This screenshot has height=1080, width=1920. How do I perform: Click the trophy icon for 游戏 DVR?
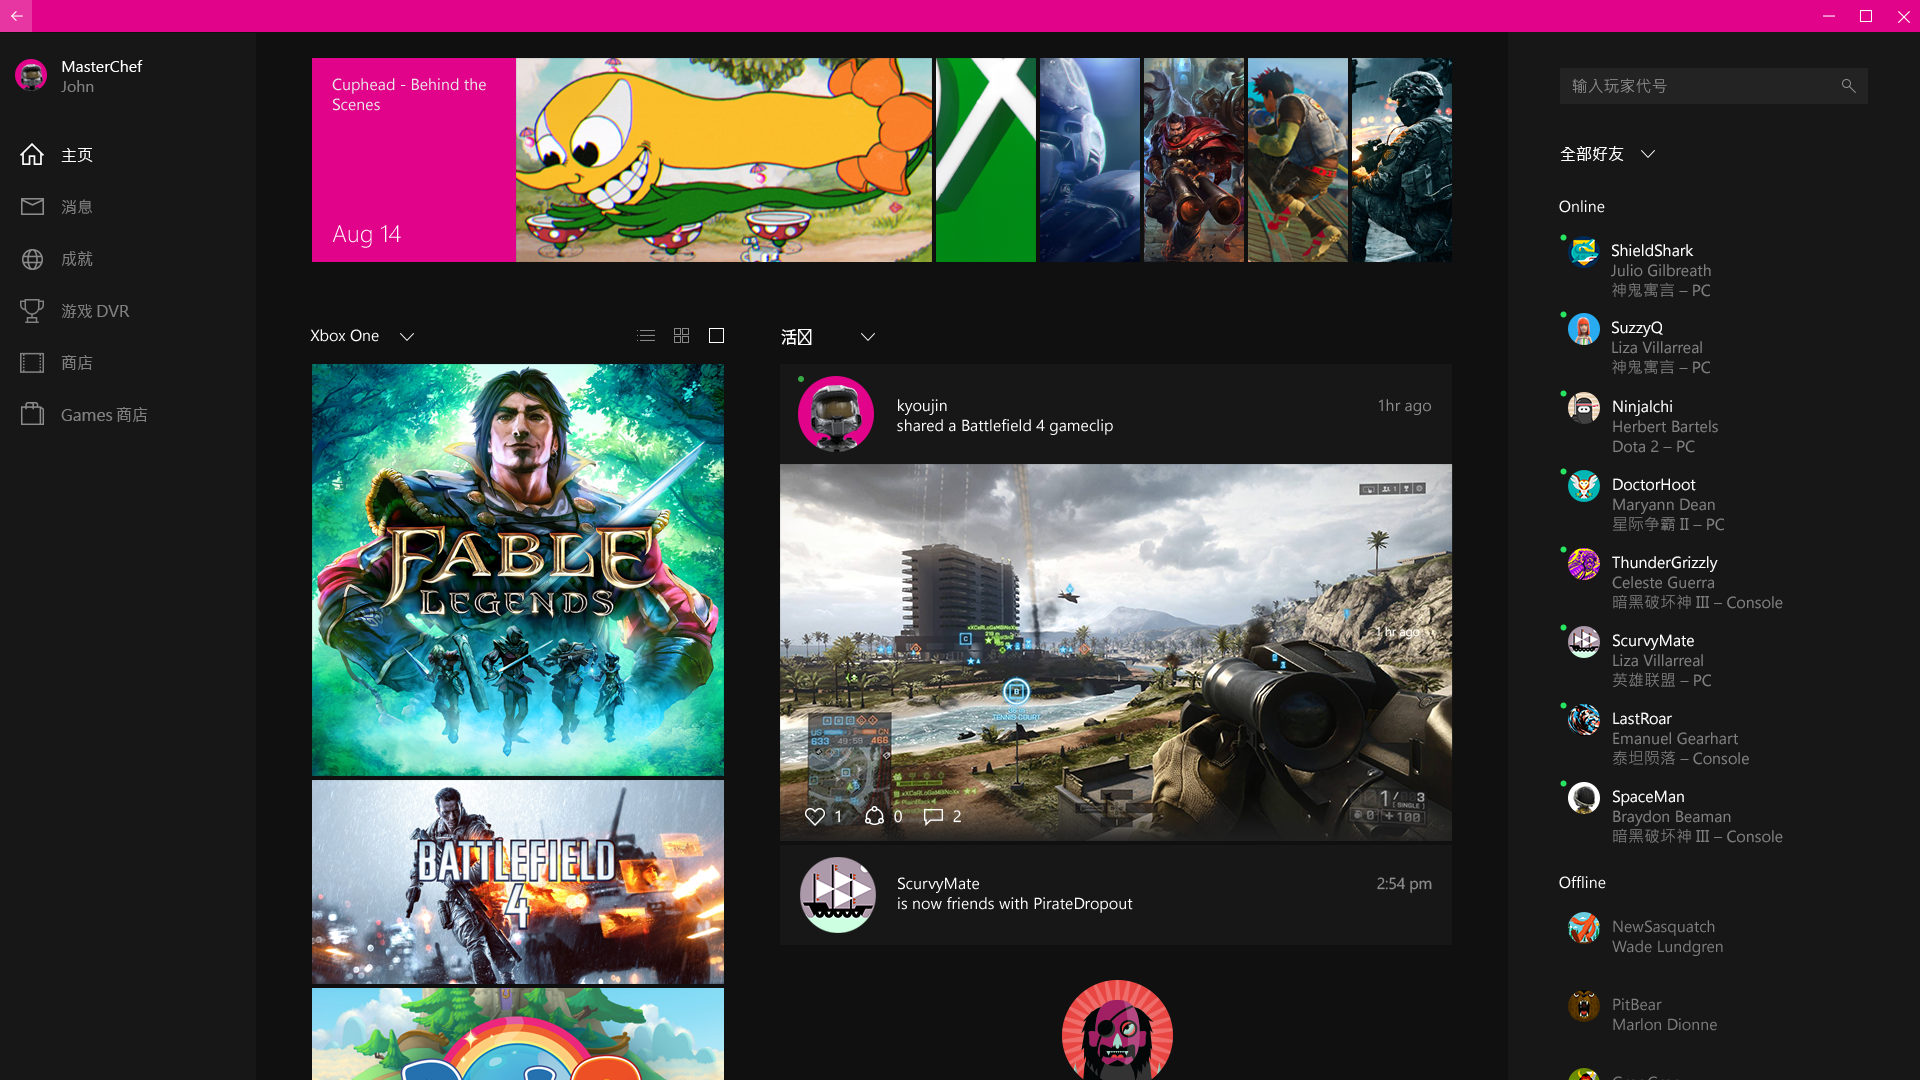point(32,311)
